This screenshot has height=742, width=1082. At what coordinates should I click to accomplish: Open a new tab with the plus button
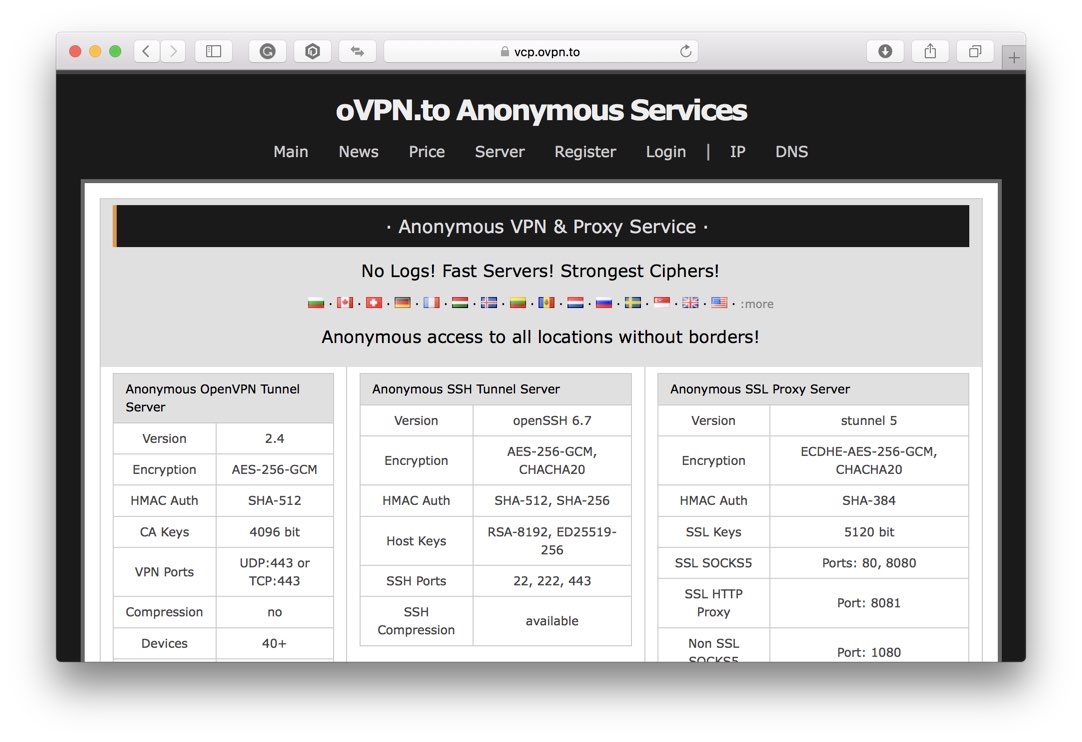pyautogui.click(x=1014, y=58)
